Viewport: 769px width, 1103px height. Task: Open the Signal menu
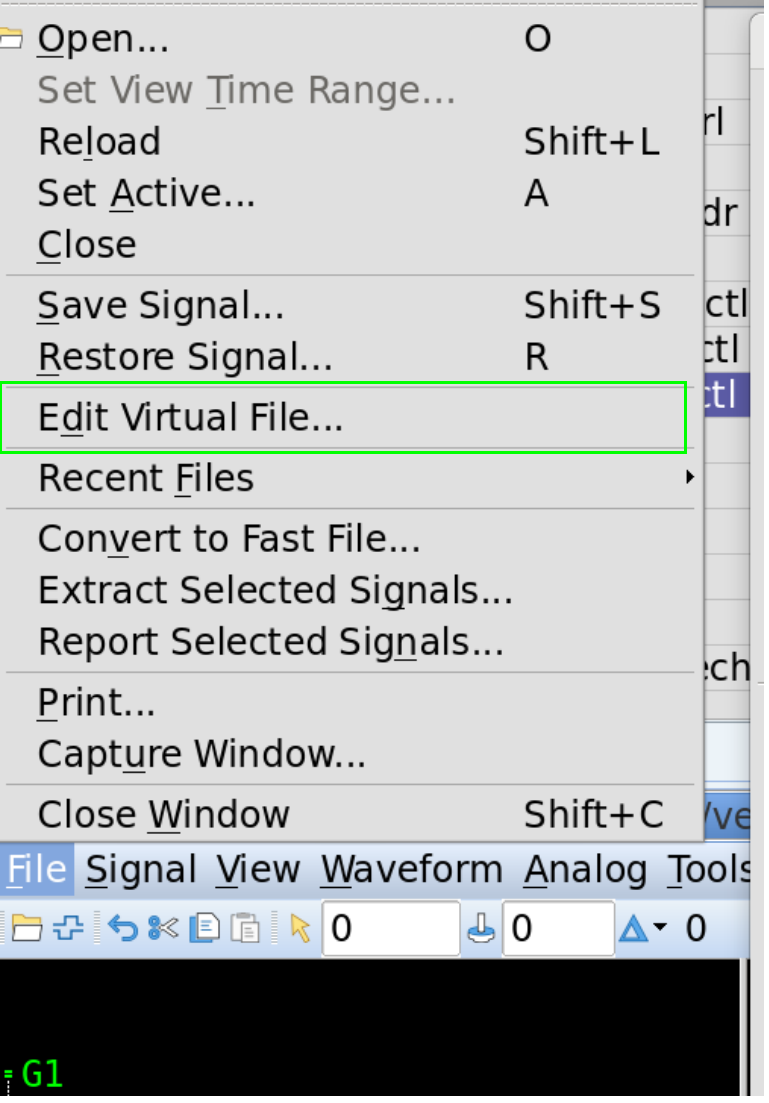point(140,870)
